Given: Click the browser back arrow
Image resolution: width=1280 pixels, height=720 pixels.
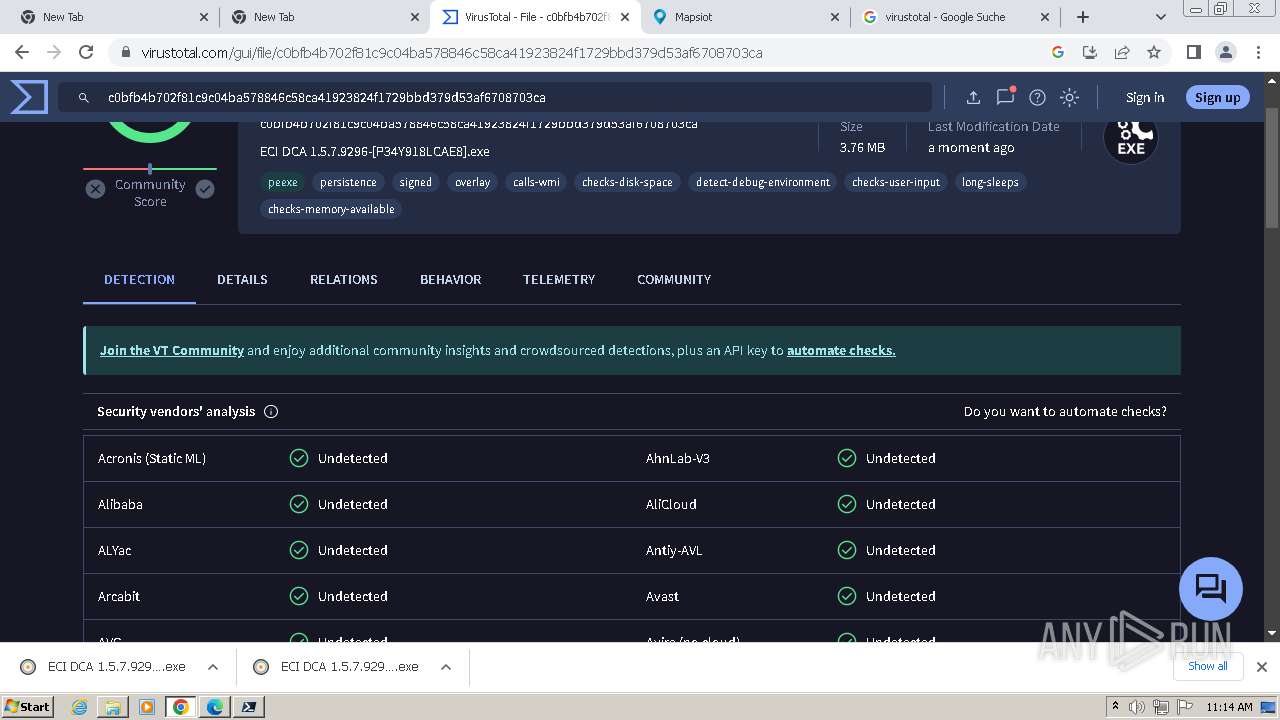Looking at the screenshot, I should point(22,52).
